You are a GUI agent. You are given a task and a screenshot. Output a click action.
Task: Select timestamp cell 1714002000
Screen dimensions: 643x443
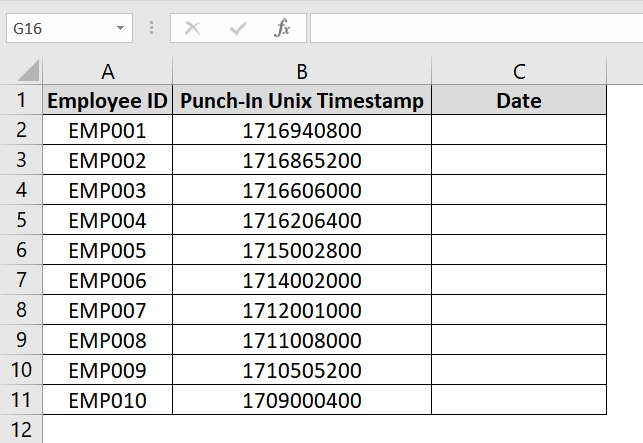pos(302,279)
